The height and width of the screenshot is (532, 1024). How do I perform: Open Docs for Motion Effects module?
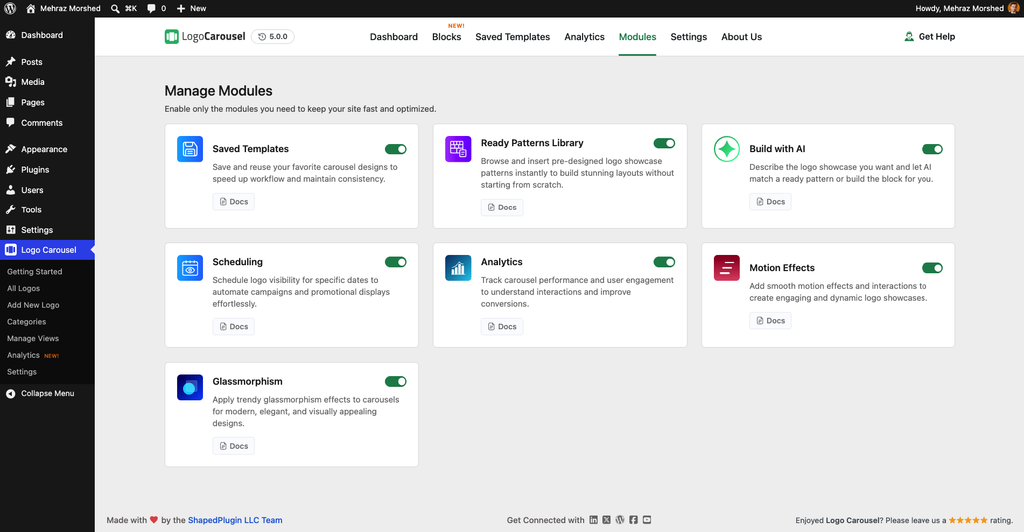point(771,321)
